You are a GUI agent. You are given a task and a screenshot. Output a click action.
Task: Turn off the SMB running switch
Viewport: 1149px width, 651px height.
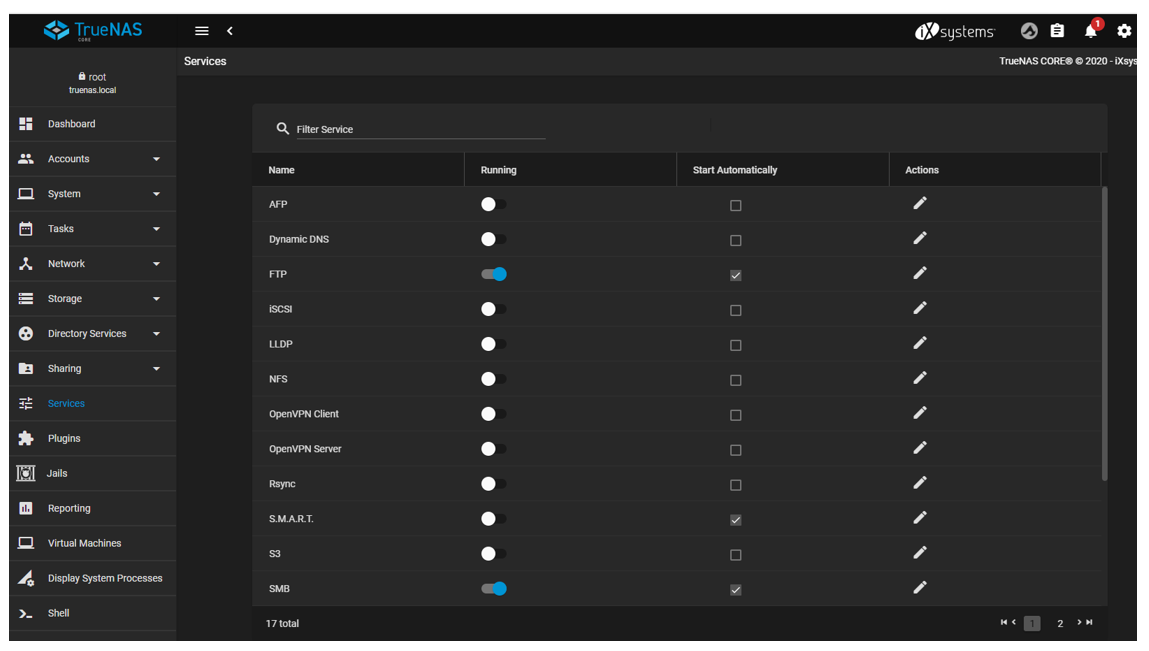click(x=493, y=589)
